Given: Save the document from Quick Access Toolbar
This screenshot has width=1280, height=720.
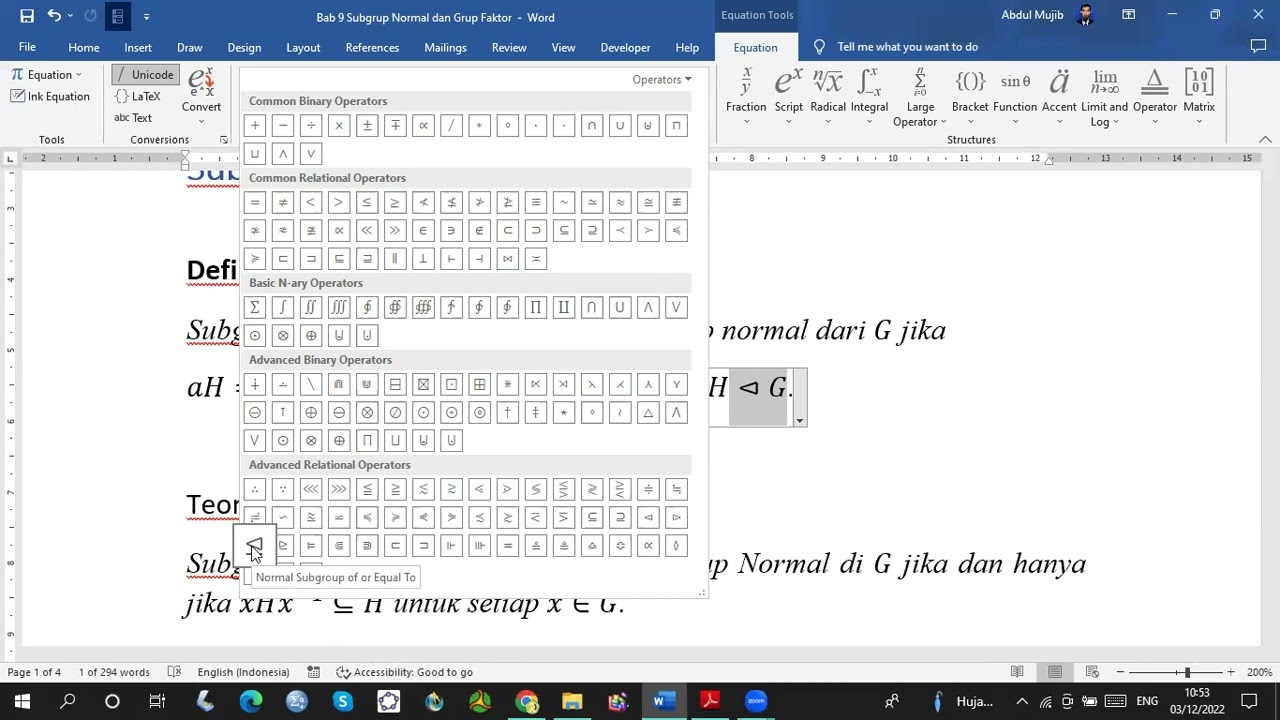Looking at the screenshot, I should click(27, 16).
